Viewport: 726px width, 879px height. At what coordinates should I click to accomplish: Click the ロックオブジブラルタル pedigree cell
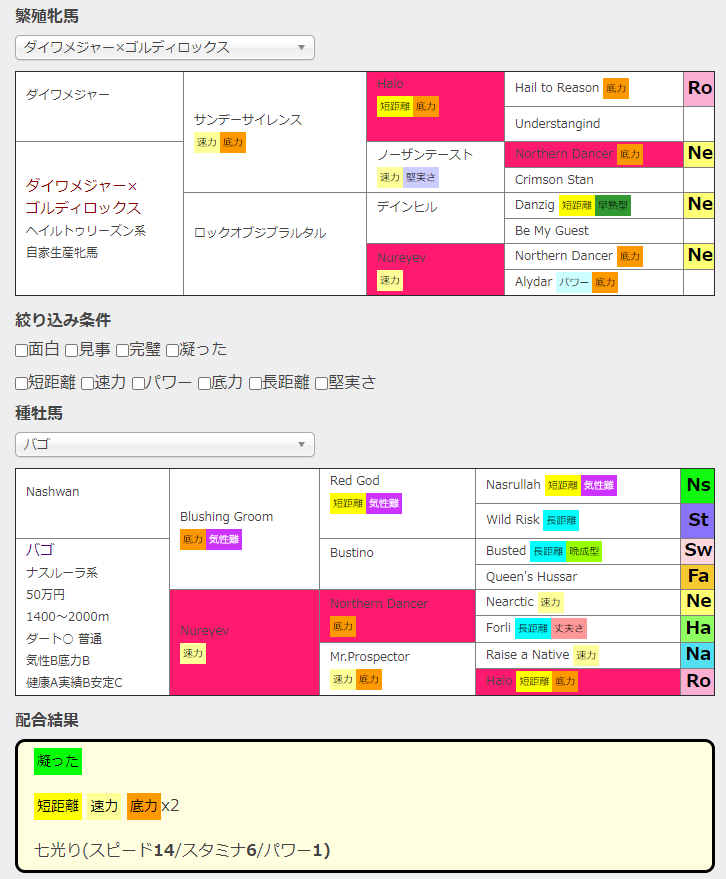pos(275,243)
